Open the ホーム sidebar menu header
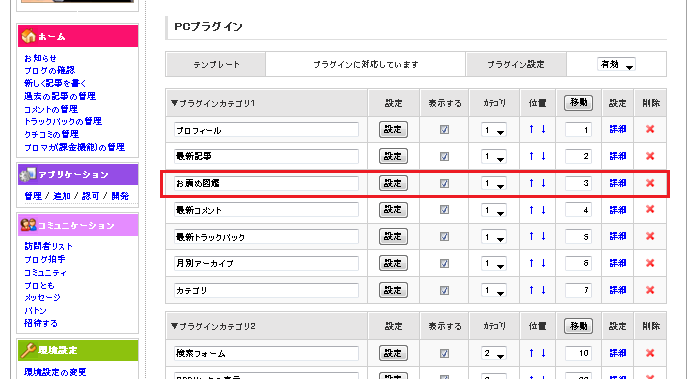The height and width of the screenshot is (379, 698). (x=78, y=36)
